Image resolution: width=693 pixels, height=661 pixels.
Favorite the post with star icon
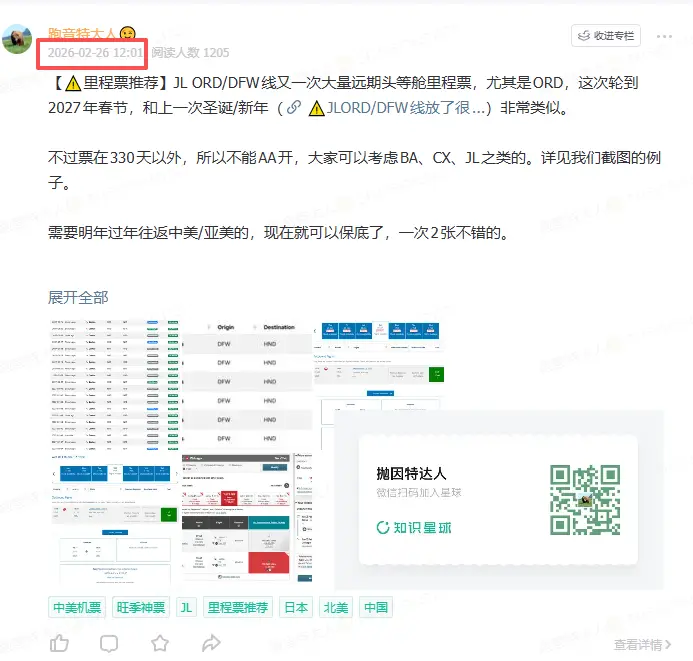point(160,643)
